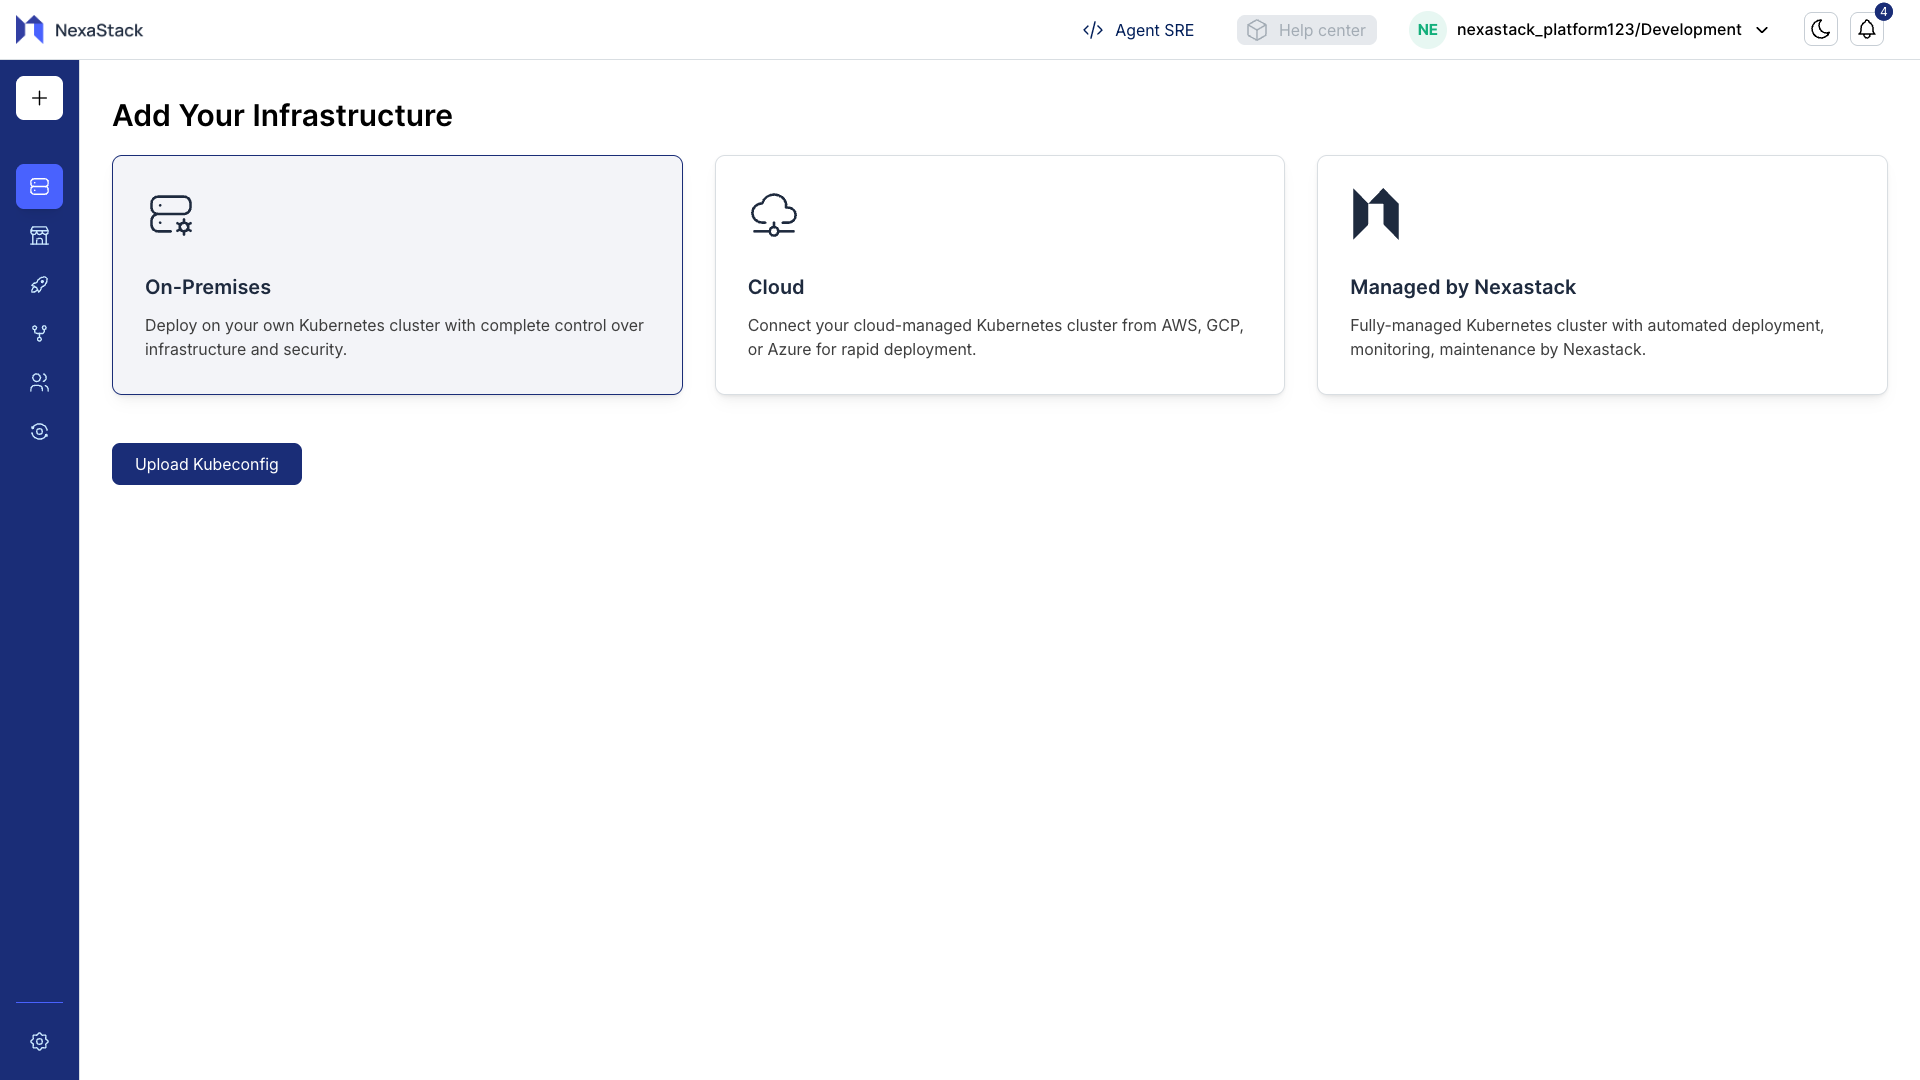Open Settings via the gear icon at bottom
This screenshot has width=1920, height=1080.
point(39,1041)
